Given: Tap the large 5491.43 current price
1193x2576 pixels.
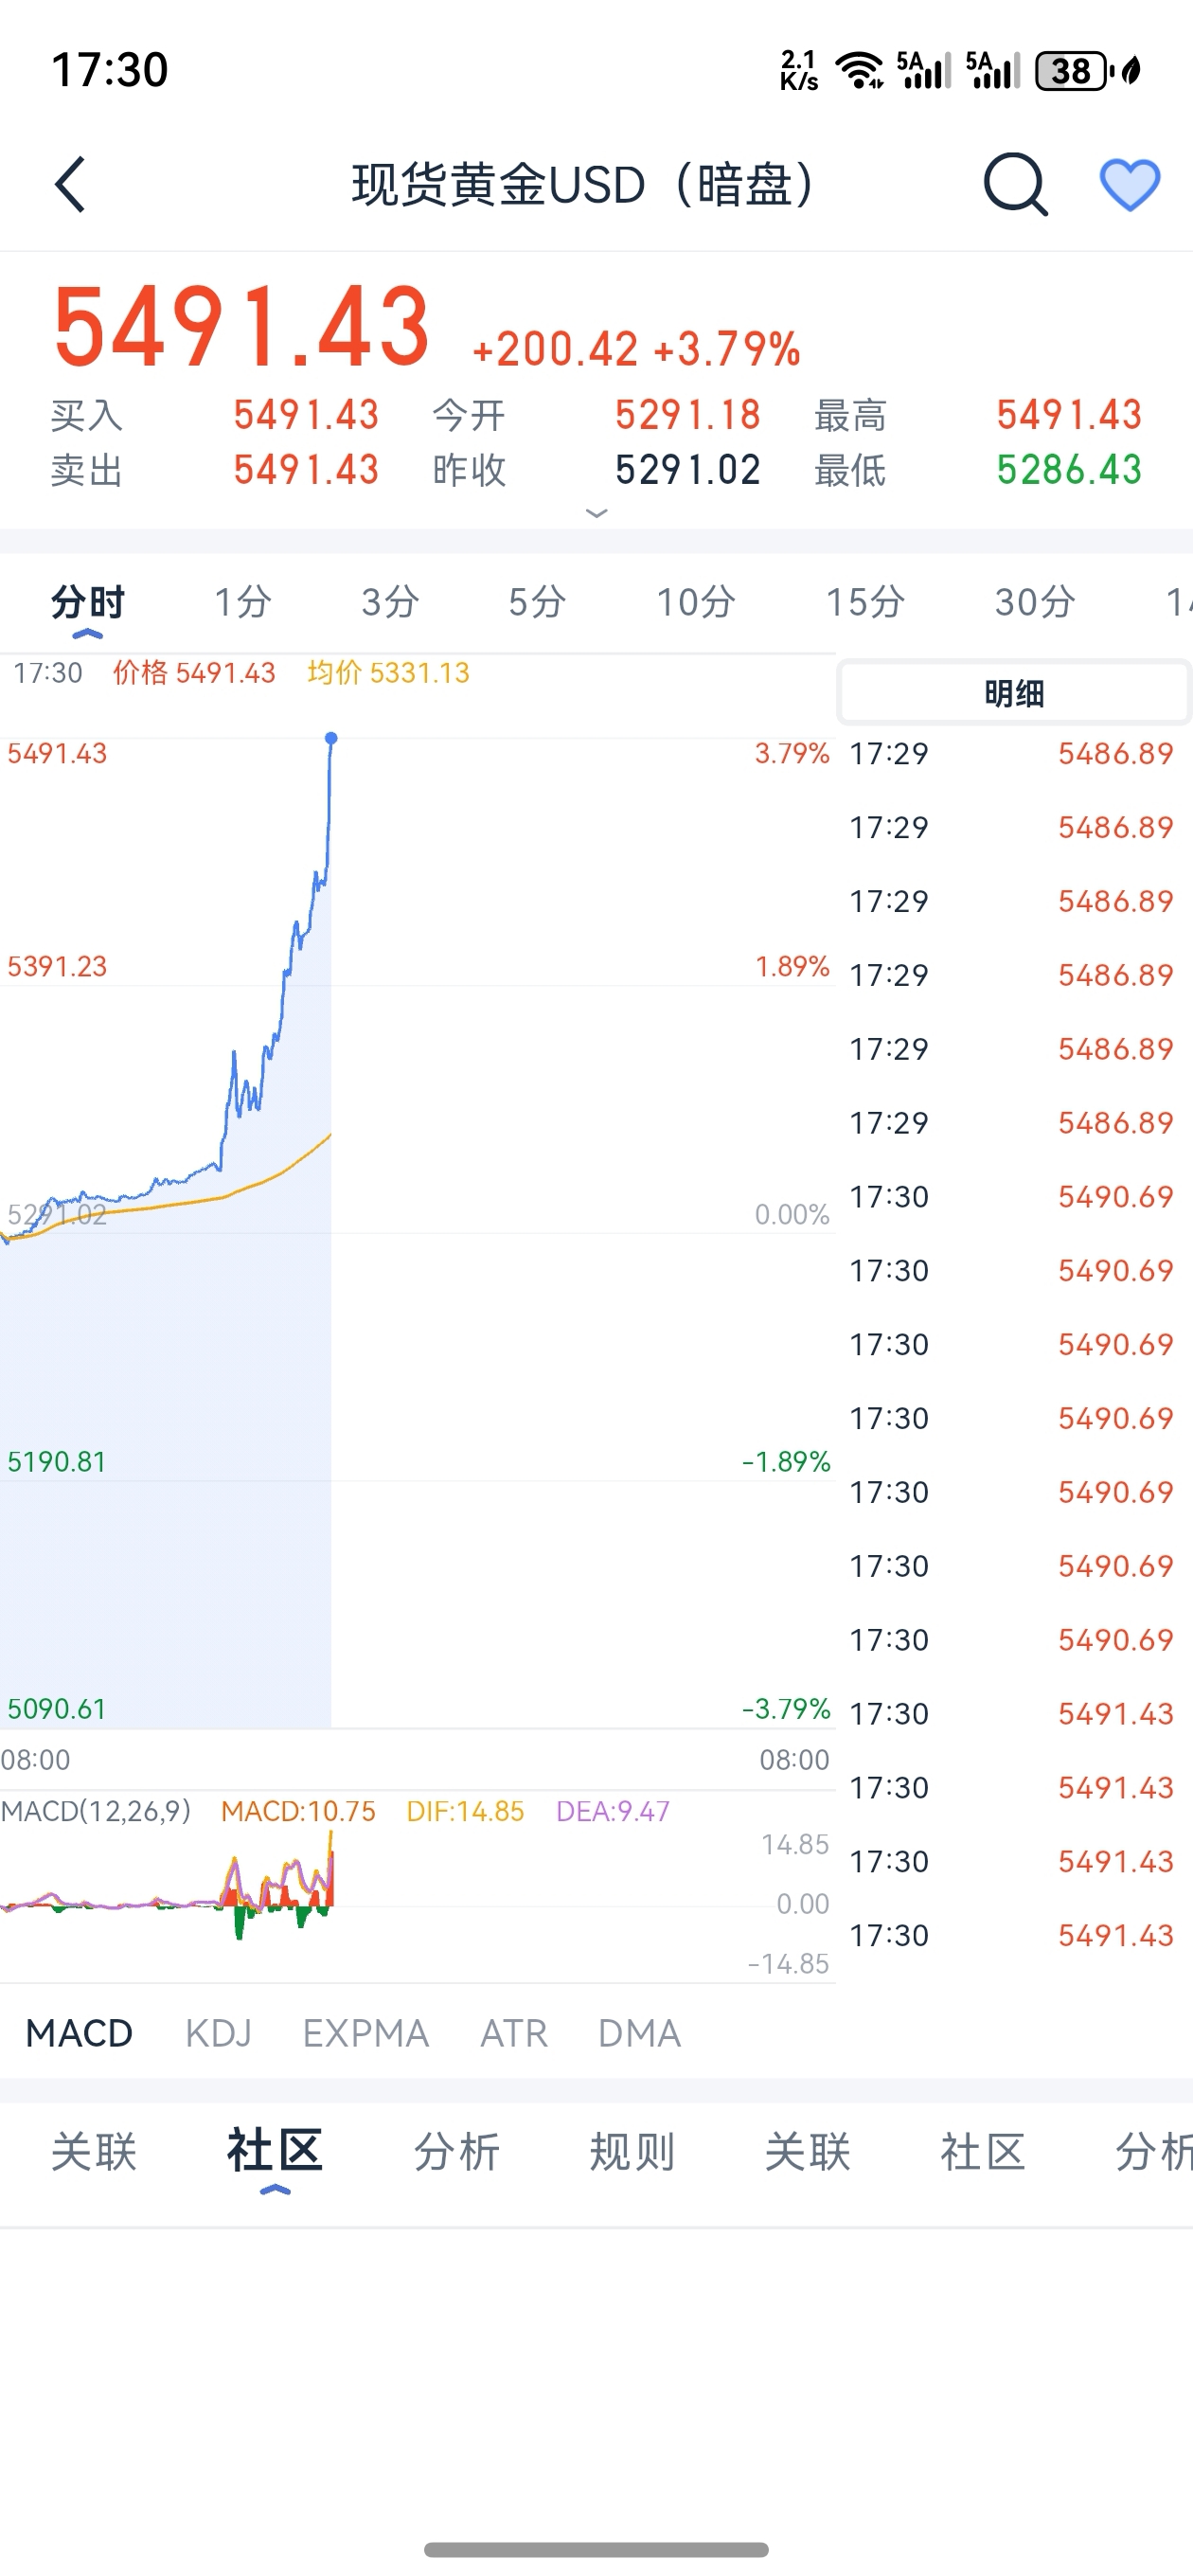Looking at the screenshot, I should click(241, 327).
